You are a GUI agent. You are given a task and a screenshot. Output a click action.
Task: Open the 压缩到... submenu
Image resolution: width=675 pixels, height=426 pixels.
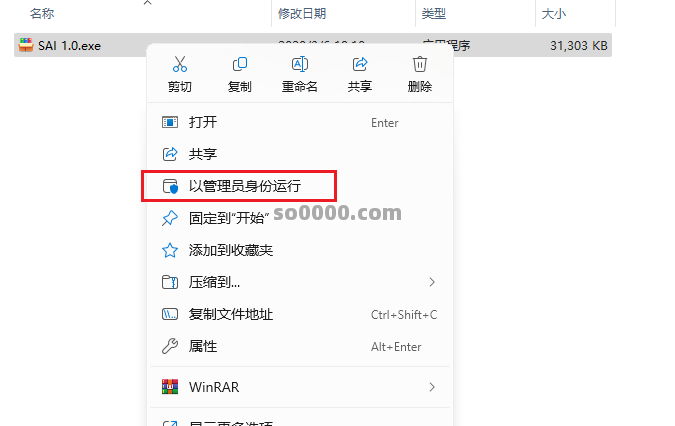(300, 282)
